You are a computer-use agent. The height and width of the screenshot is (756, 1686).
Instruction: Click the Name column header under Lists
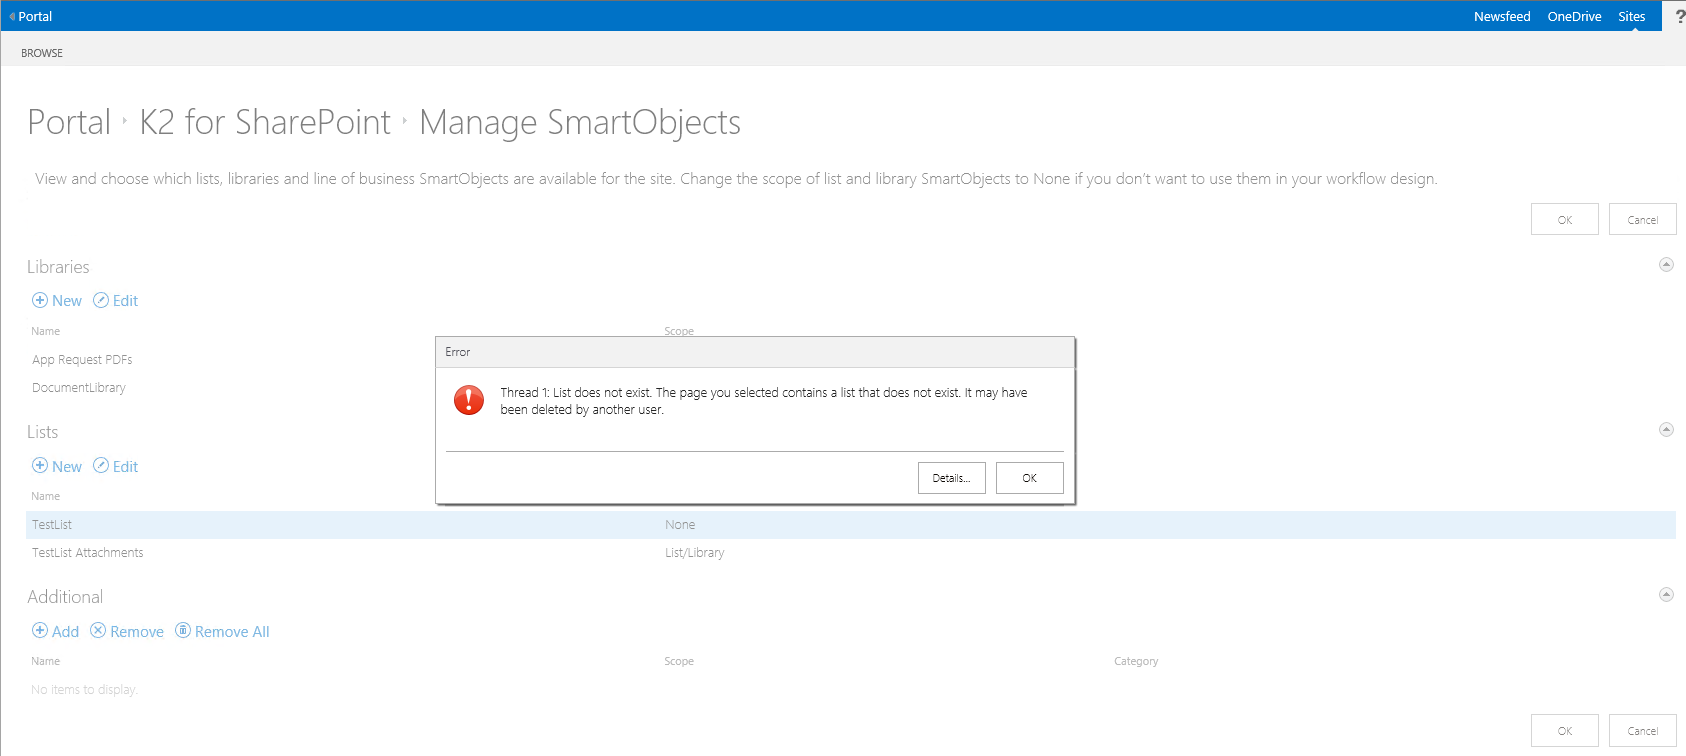(45, 496)
